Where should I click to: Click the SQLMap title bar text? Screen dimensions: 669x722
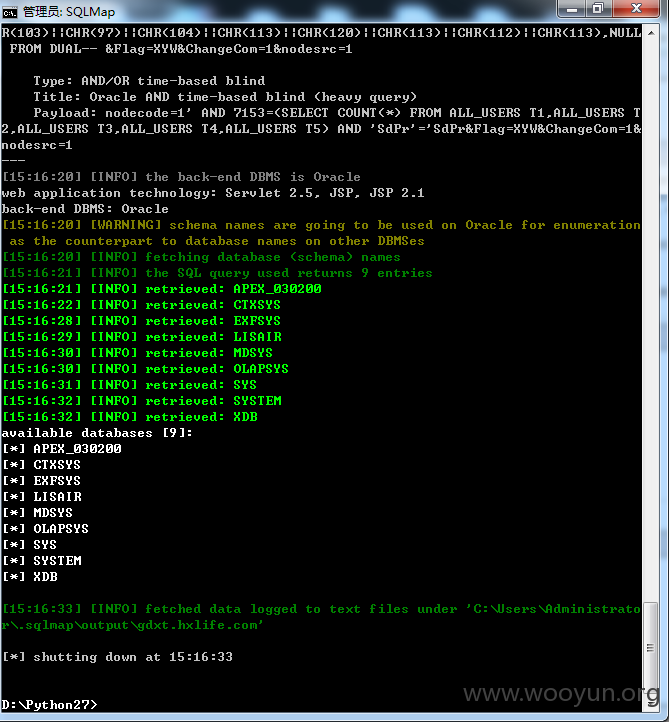(69, 12)
